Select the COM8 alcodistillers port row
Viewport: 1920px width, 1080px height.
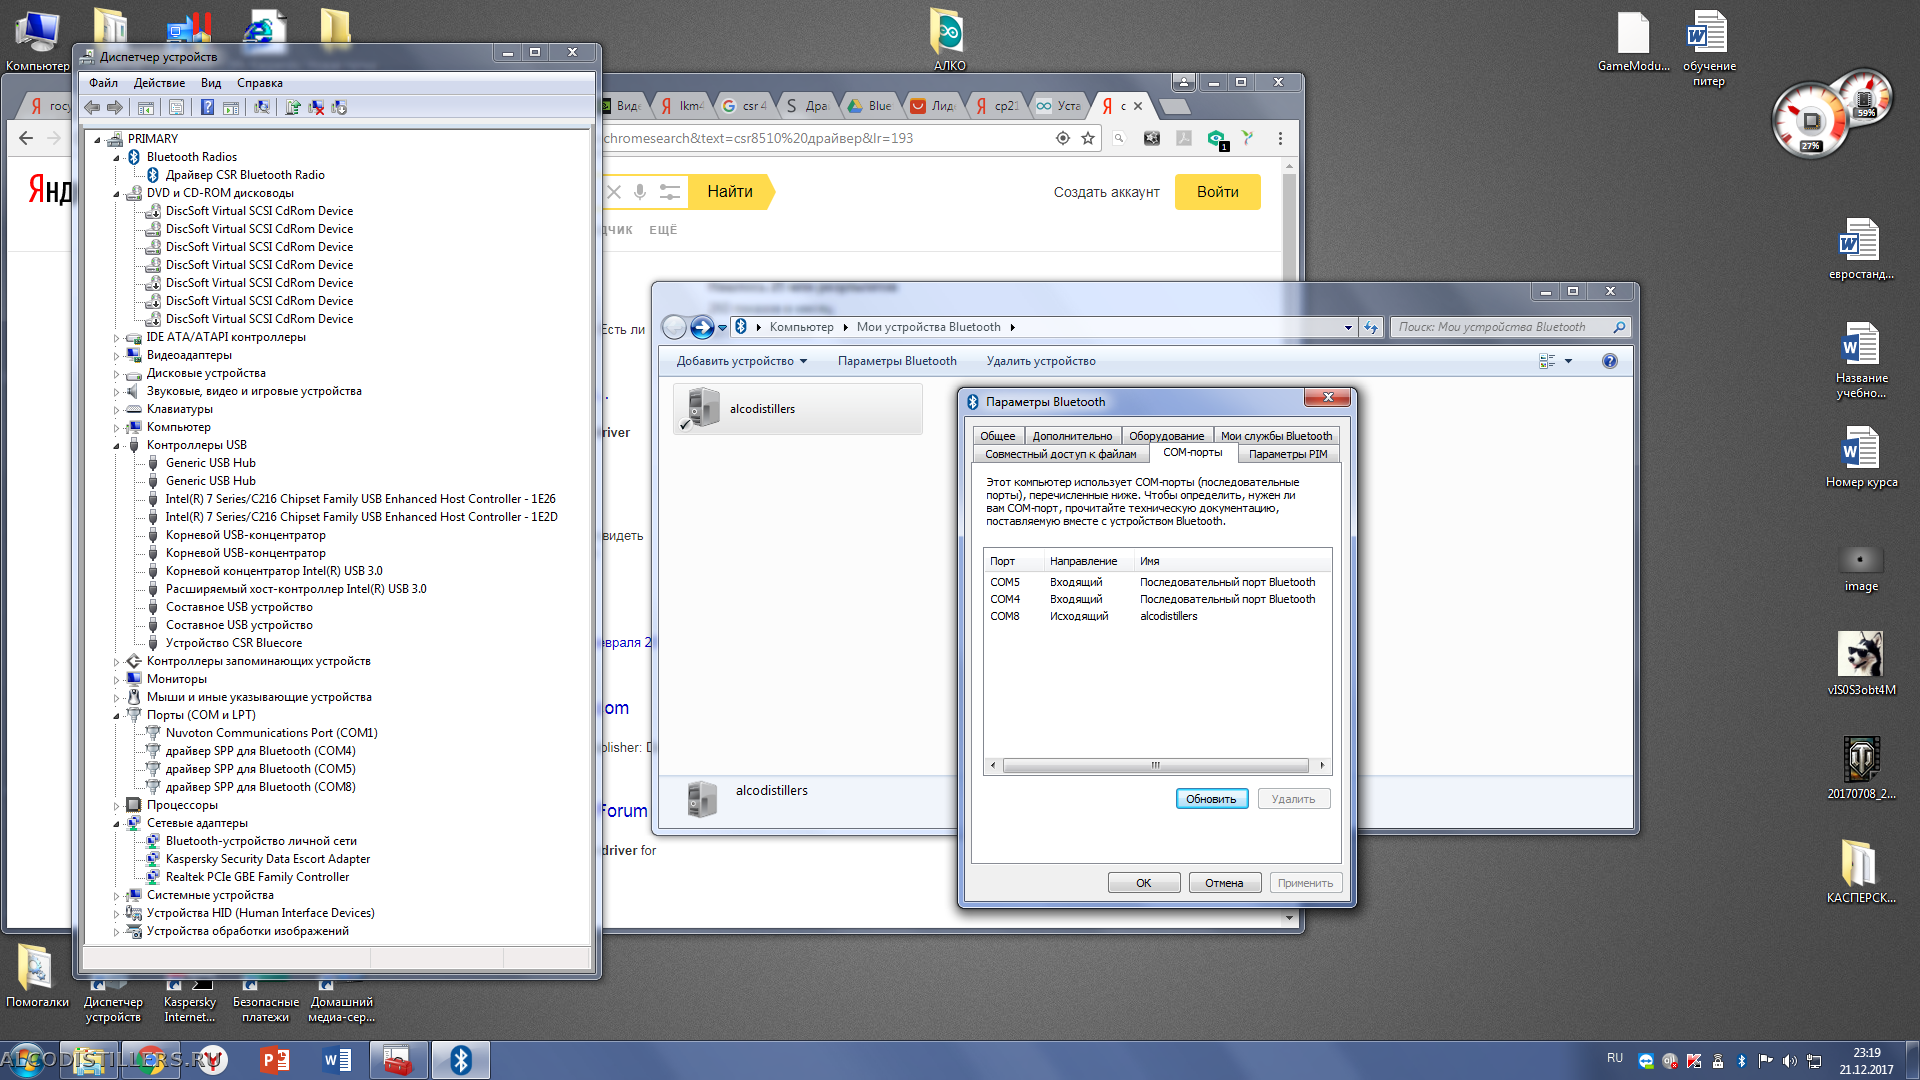1157,616
